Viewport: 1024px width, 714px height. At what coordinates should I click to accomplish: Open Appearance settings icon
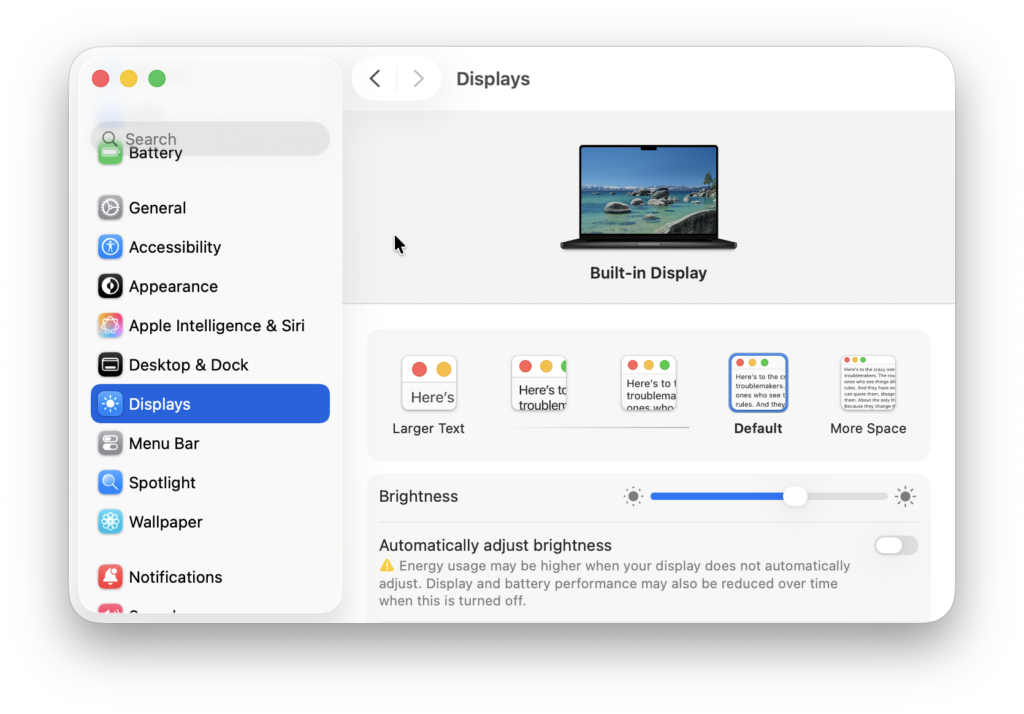tap(109, 286)
